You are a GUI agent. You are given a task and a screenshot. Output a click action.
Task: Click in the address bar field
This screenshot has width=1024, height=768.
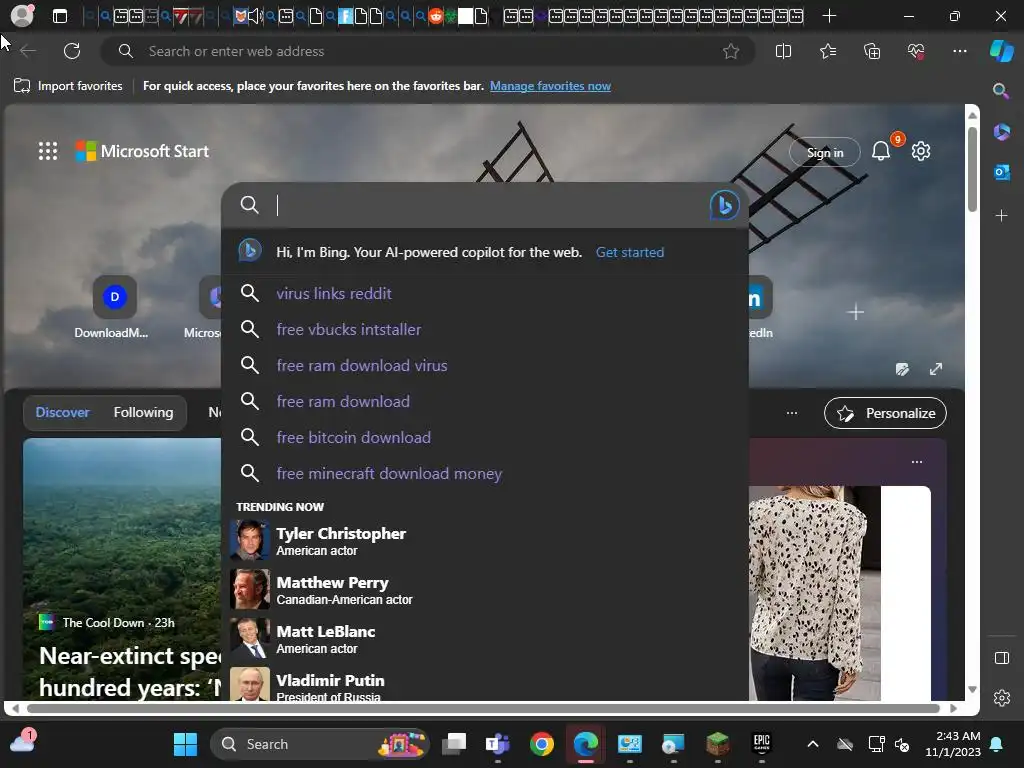428,51
